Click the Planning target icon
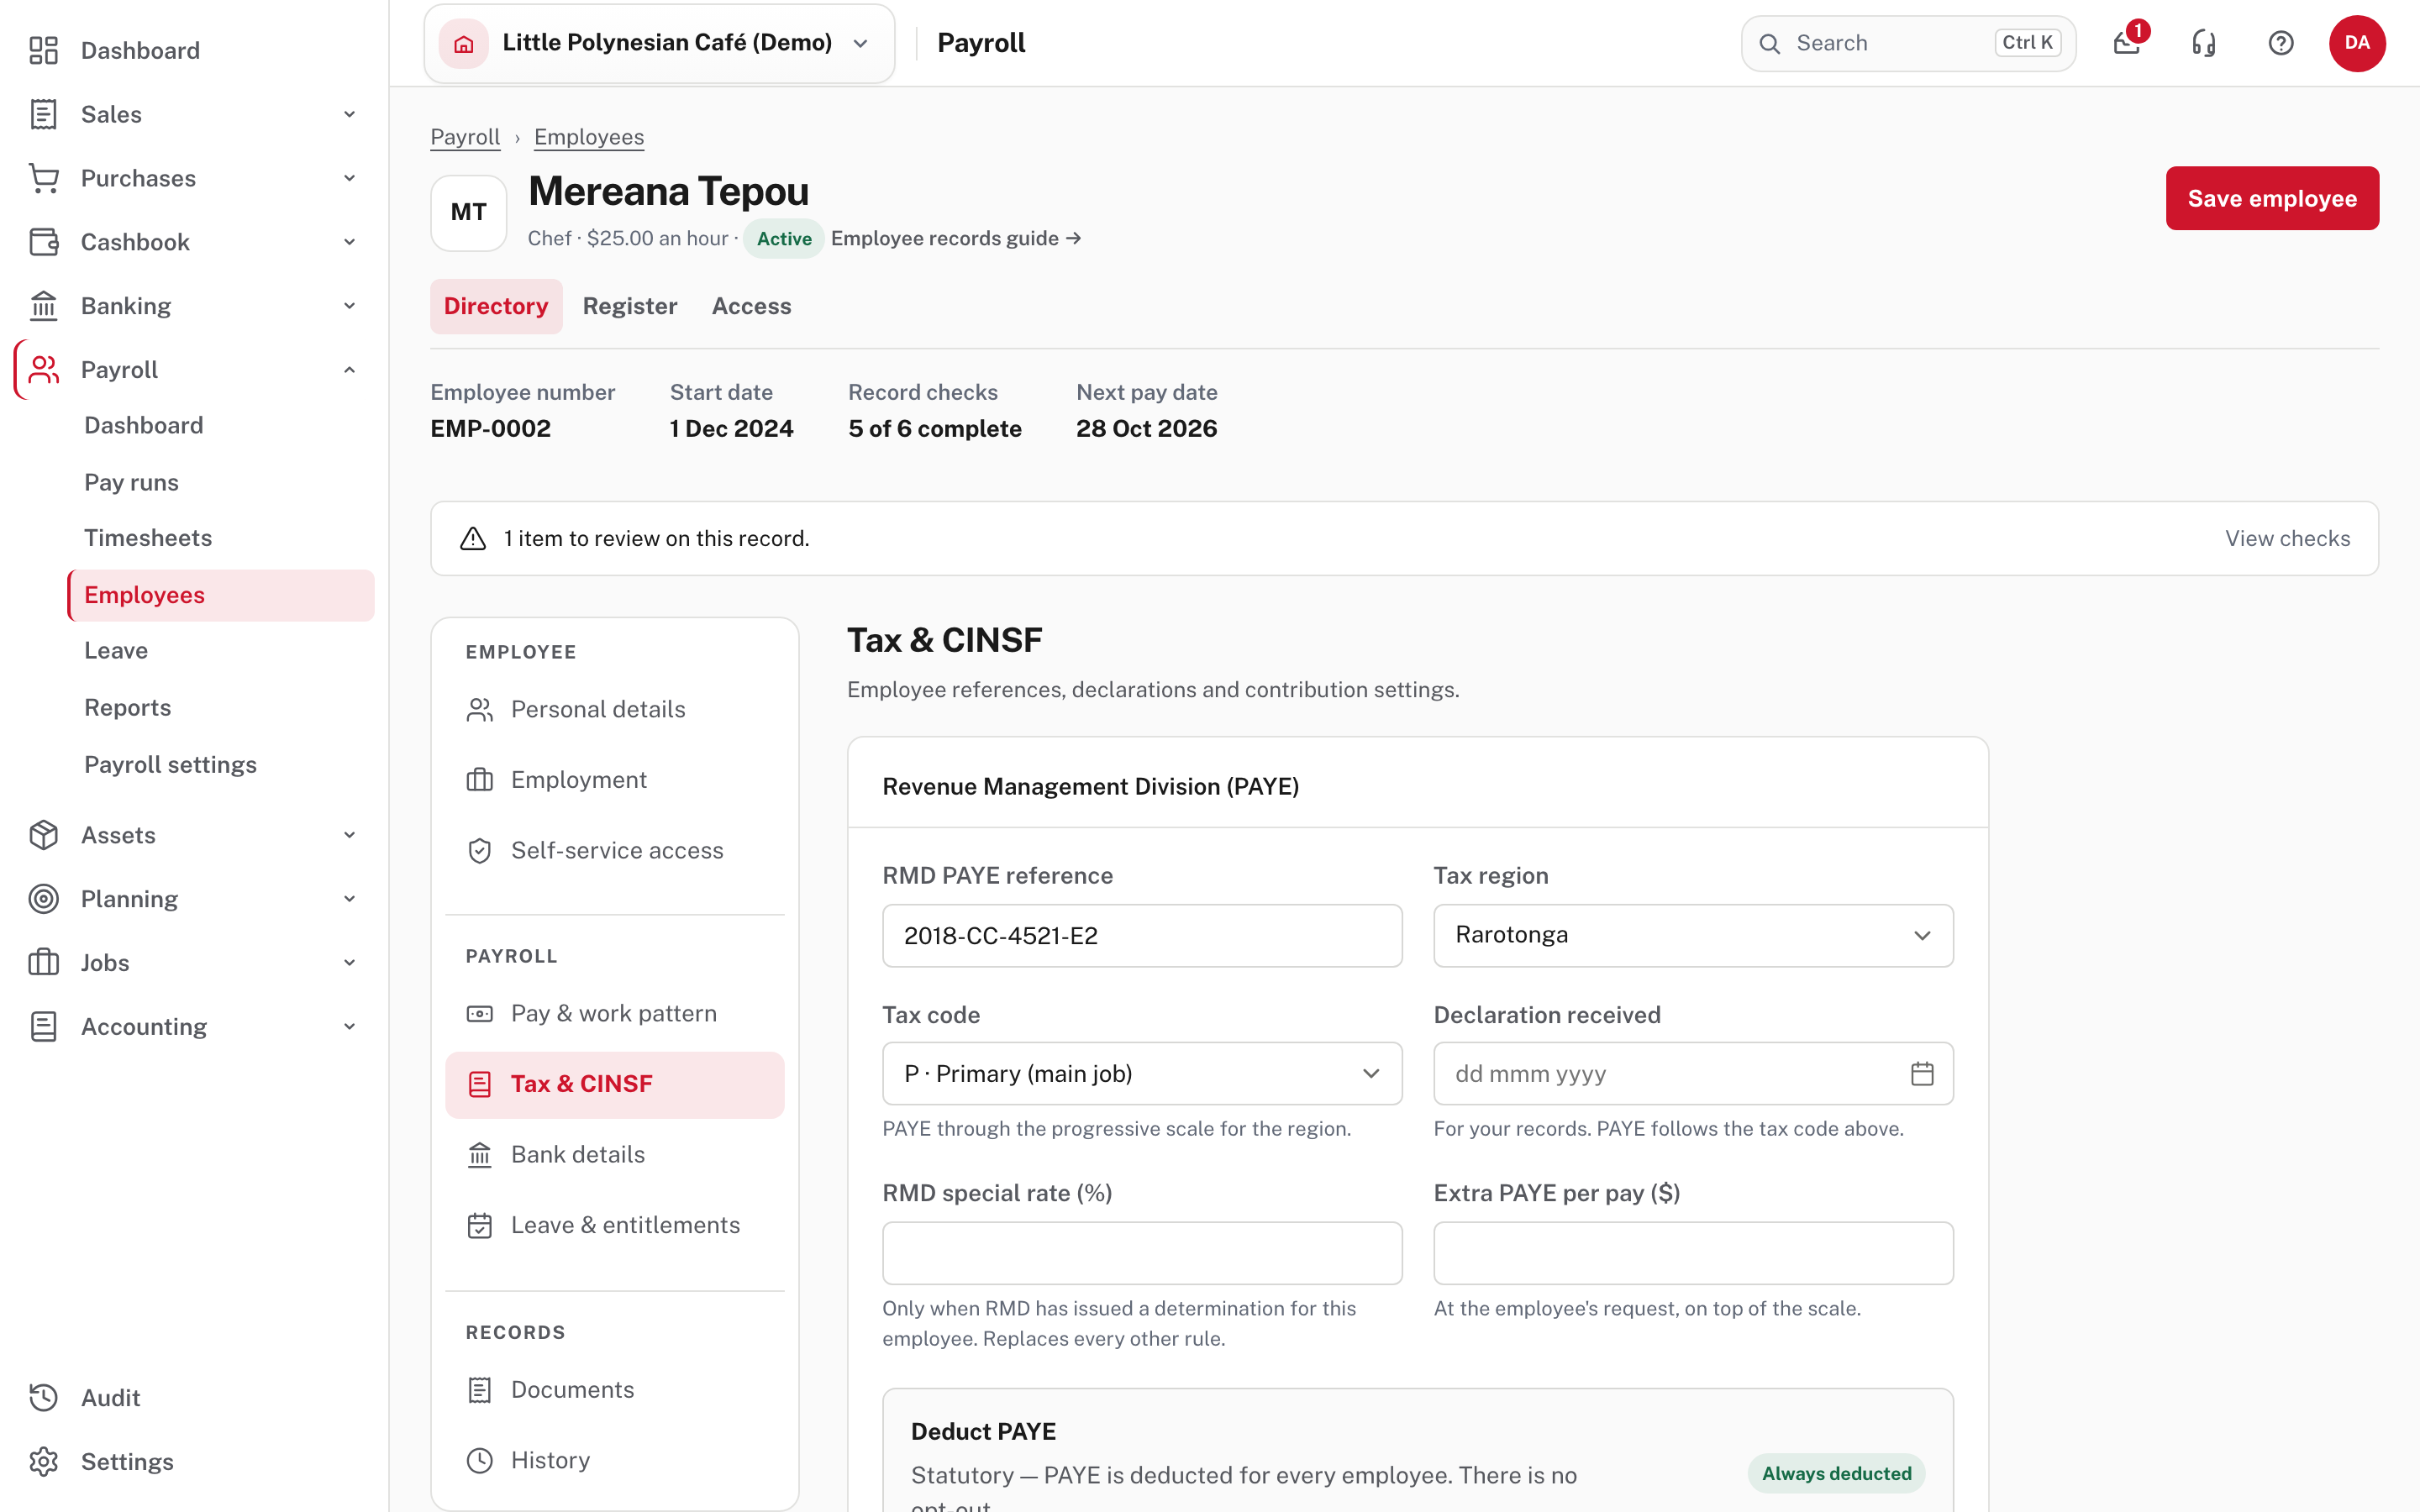The height and width of the screenshot is (1512, 2420). click(44, 899)
